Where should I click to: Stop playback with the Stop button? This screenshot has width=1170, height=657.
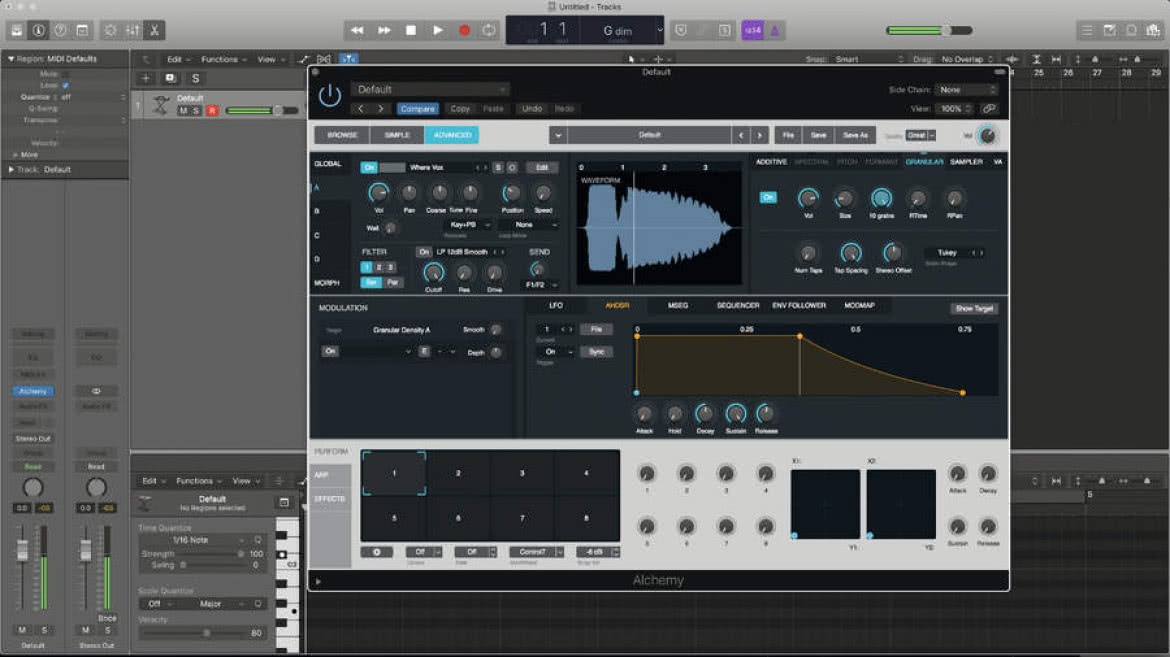coord(411,31)
